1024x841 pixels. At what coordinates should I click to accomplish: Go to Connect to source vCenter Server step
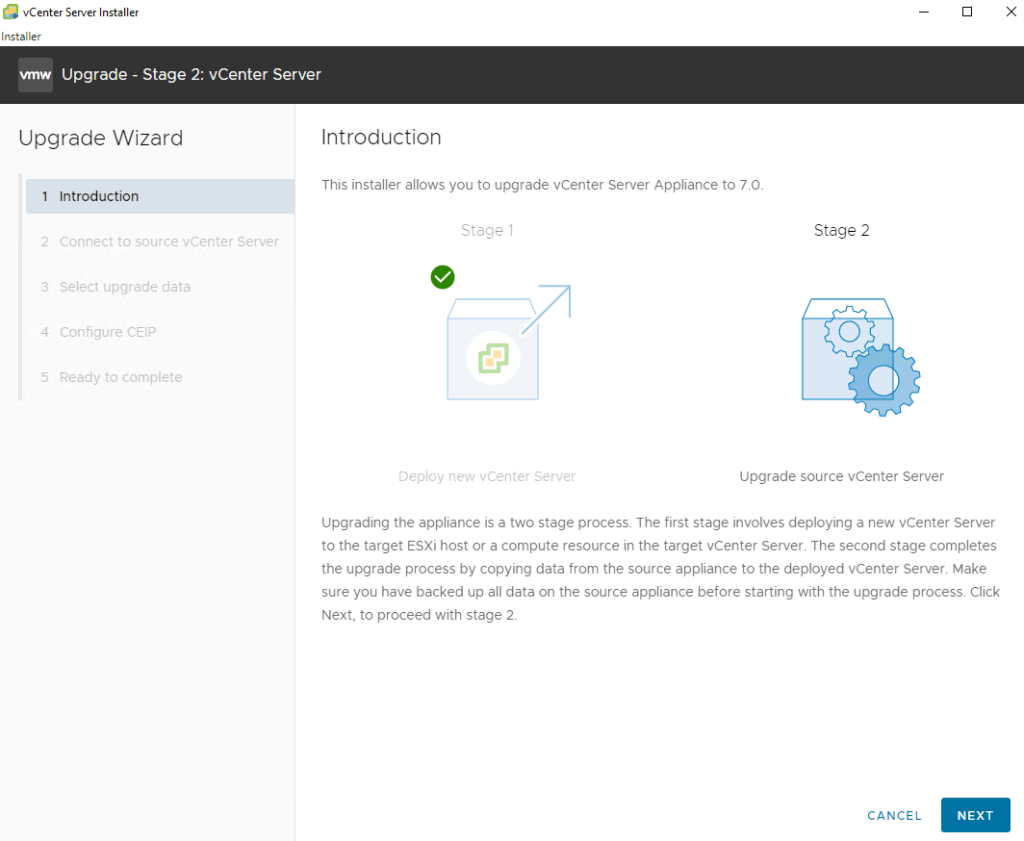[x=168, y=241]
